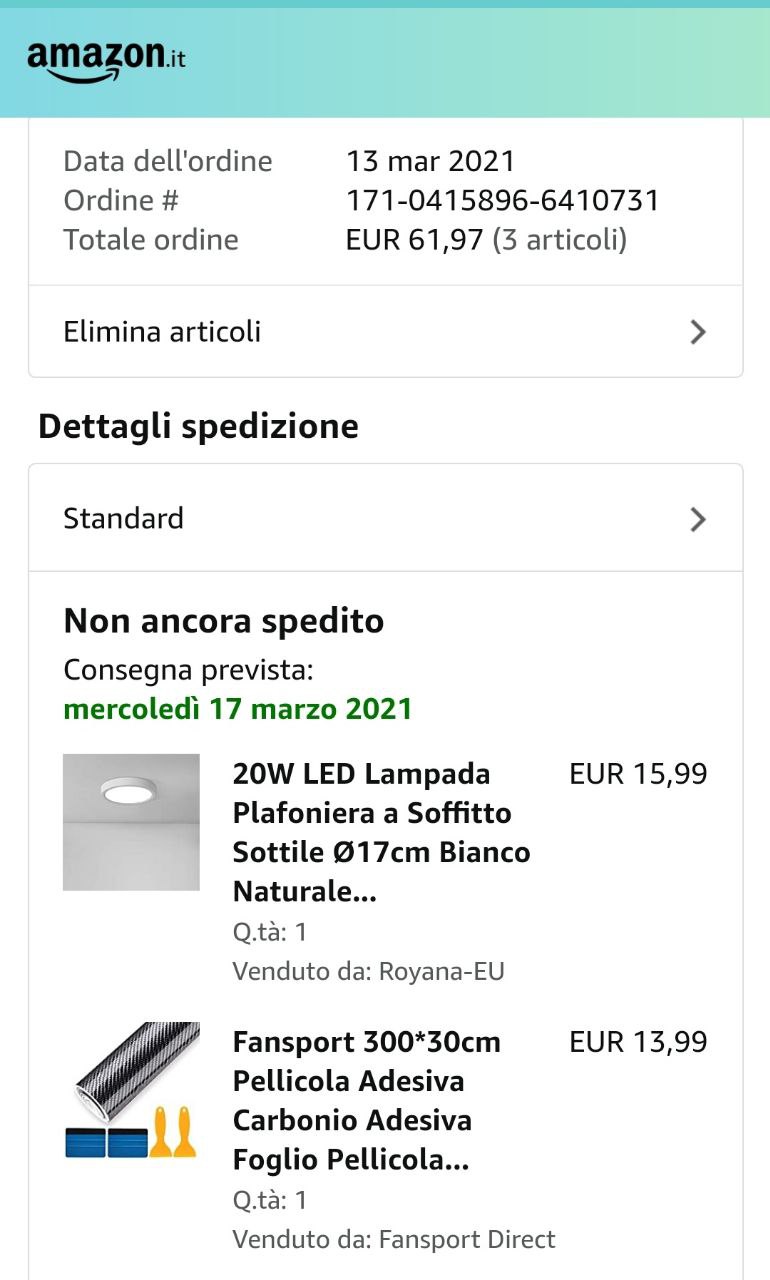The image size is (770, 1280).
Task: Click the Fansport Direct seller name
Action: pyautogui.click(x=467, y=1239)
